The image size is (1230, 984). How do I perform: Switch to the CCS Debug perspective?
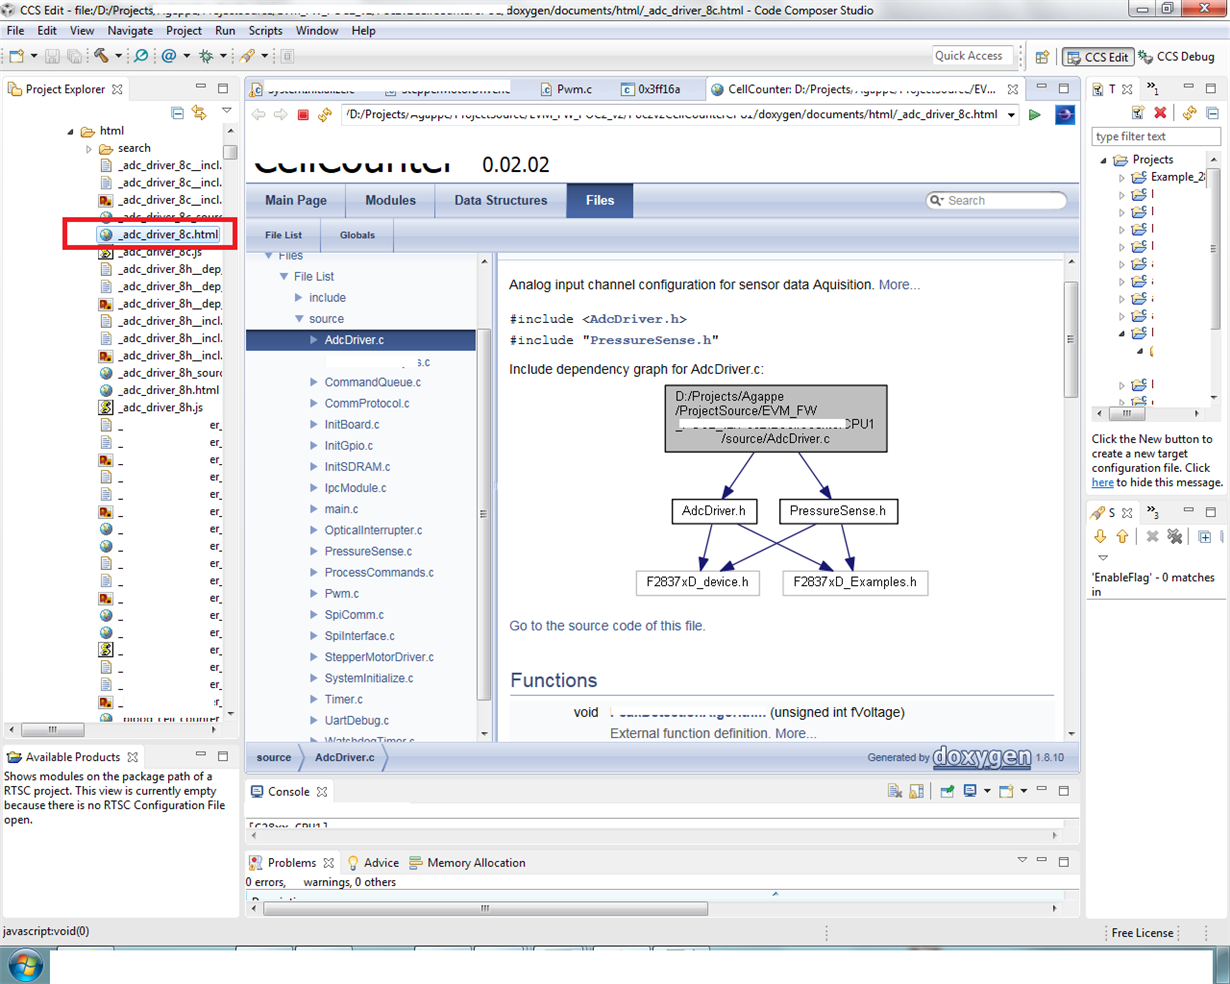pos(1176,57)
